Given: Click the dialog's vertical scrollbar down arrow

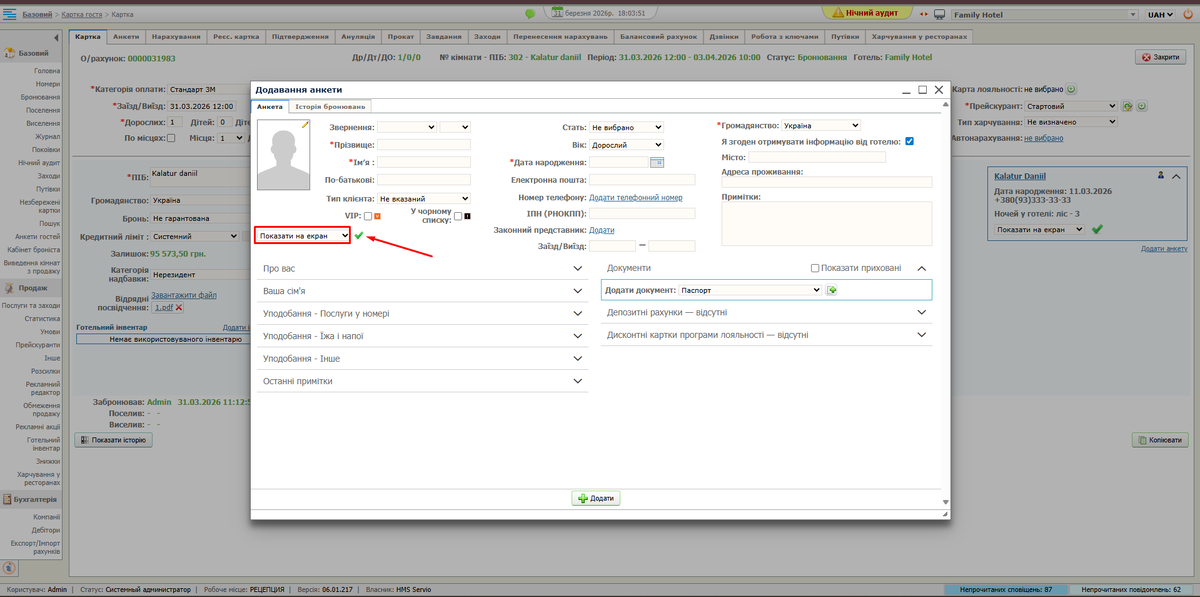Looking at the screenshot, I should [x=942, y=502].
